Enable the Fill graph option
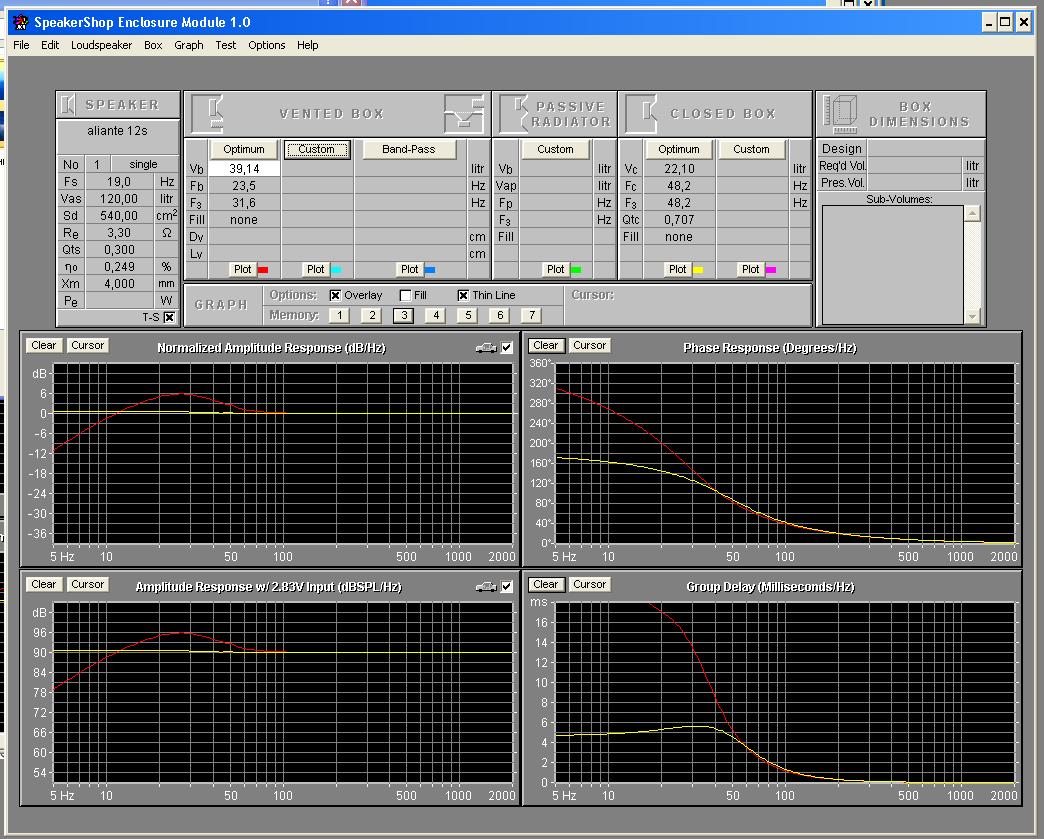This screenshot has height=839, width=1044. (405, 296)
